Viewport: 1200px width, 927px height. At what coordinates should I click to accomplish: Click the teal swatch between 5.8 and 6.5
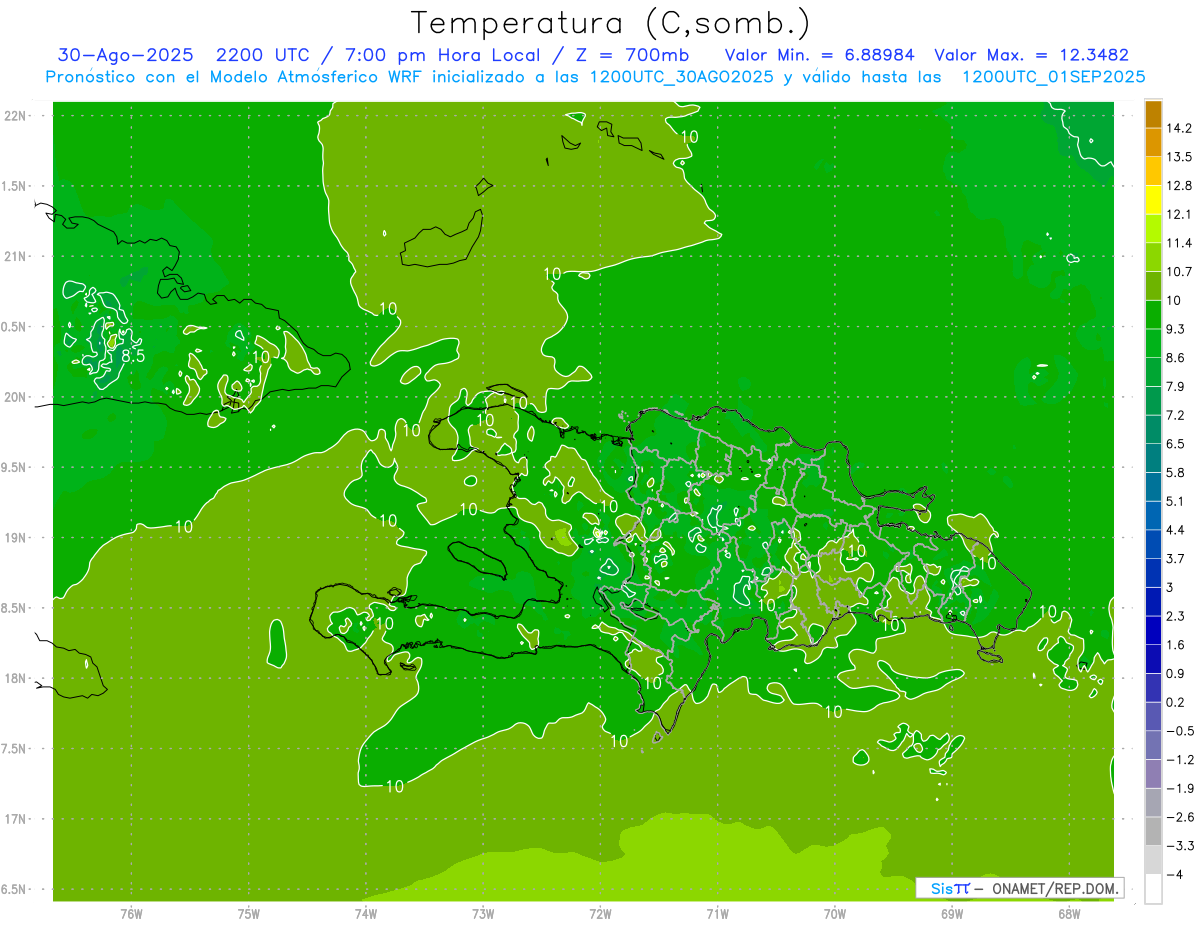tap(1153, 458)
